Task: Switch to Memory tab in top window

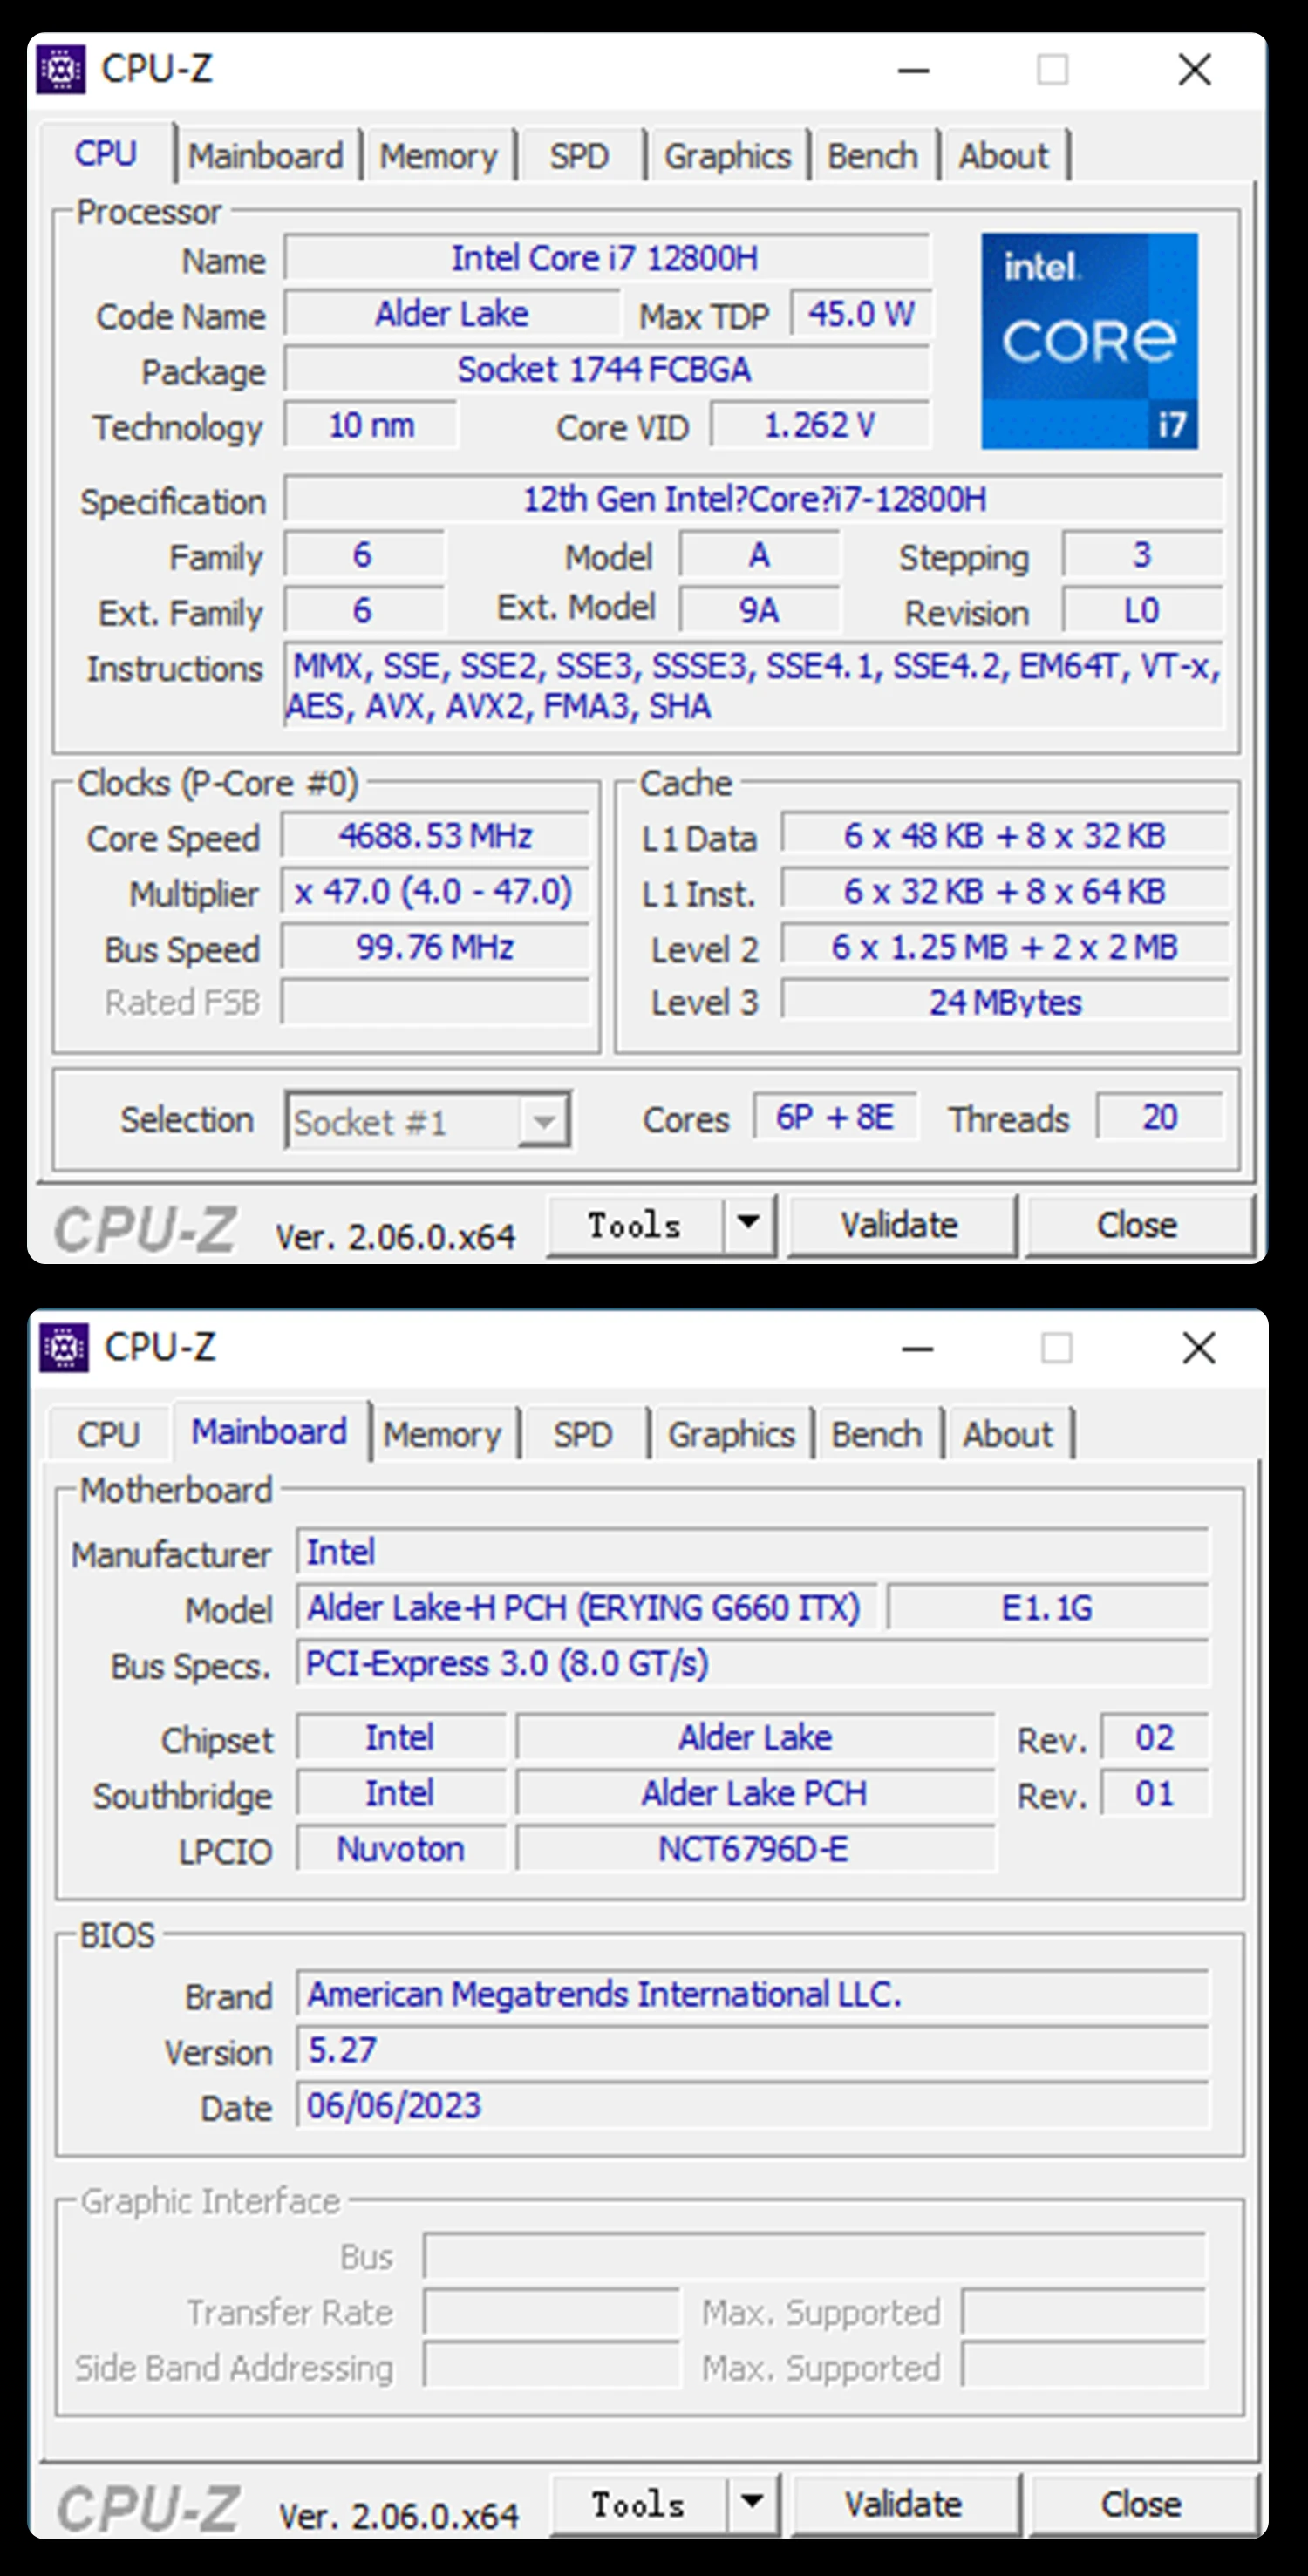Action: (438, 156)
